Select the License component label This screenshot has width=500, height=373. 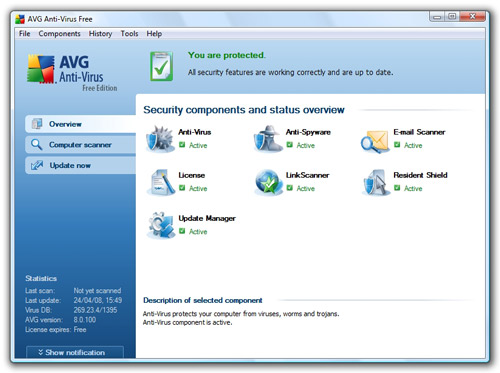pyautogui.click(x=192, y=175)
